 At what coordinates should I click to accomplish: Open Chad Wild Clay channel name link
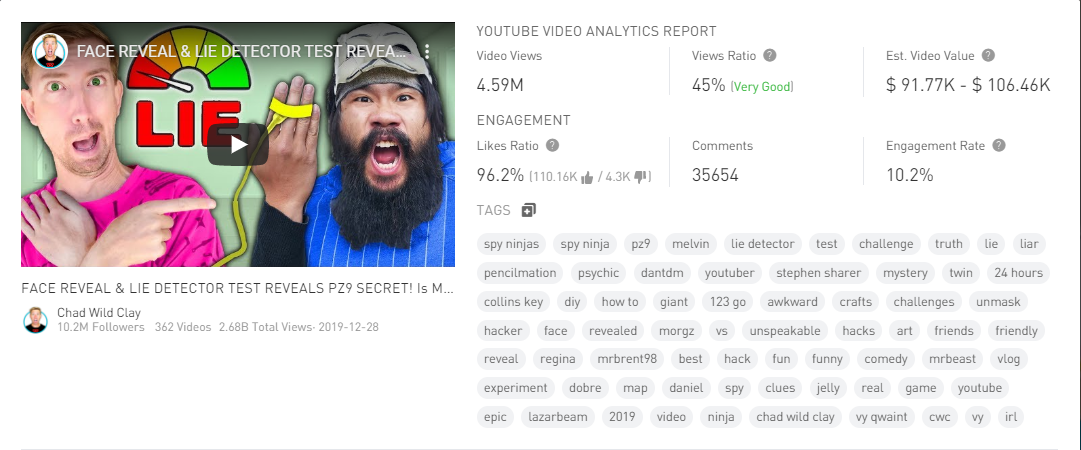[x=99, y=313]
